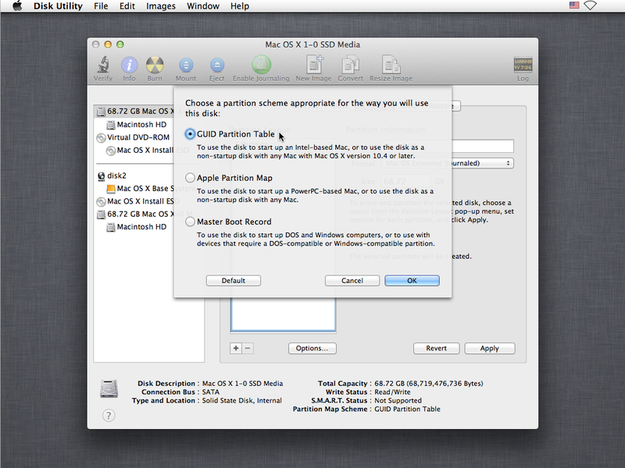Choose the Master Boot Record option
Image resolution: width=625 pixels, height=468 pixels.
pos(190,222)
